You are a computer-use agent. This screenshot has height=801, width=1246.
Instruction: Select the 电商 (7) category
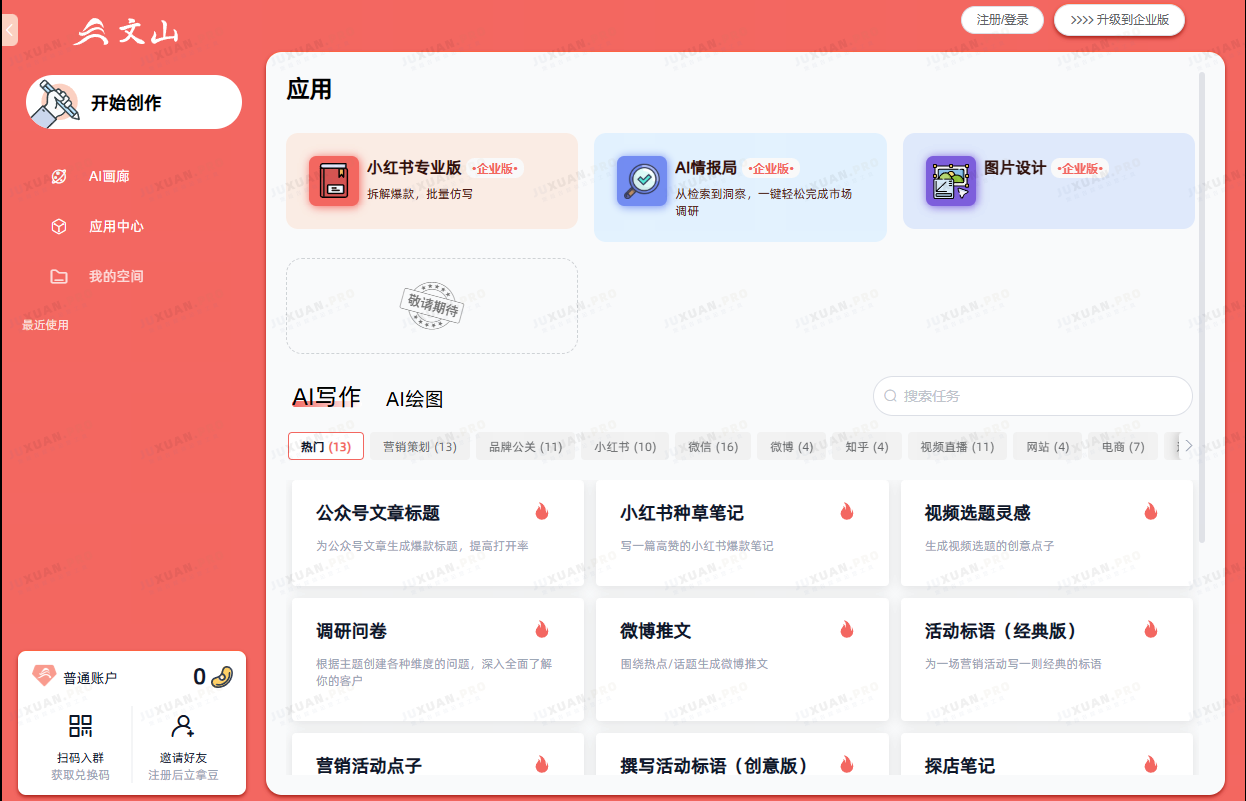pos(1123,446)
